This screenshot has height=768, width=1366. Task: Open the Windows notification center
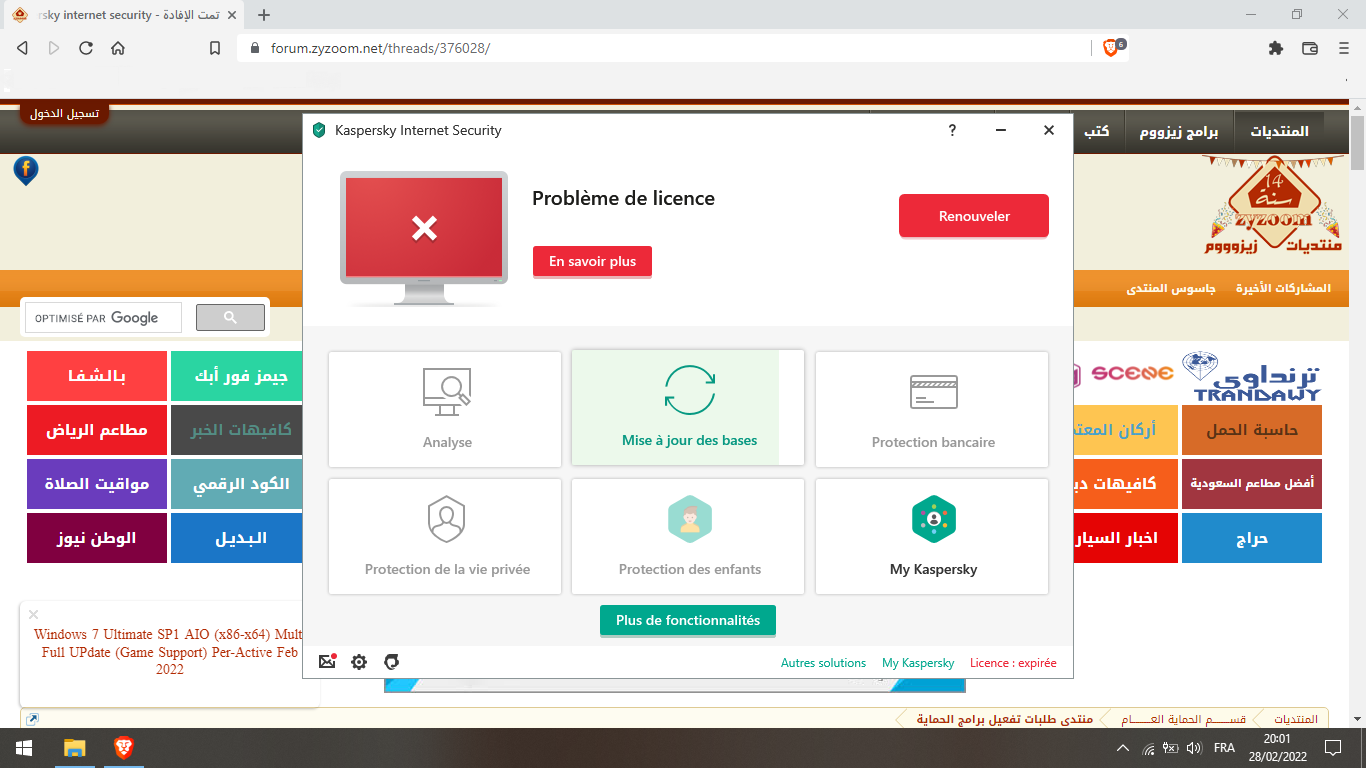tap(1332, 748)
